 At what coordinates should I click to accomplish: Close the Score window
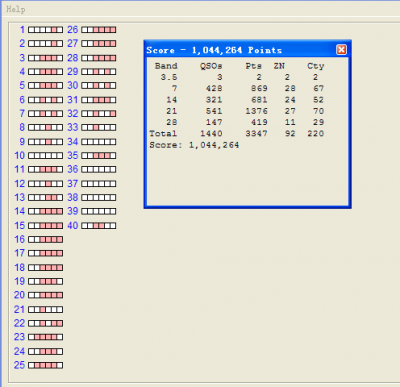coord(341,50)
